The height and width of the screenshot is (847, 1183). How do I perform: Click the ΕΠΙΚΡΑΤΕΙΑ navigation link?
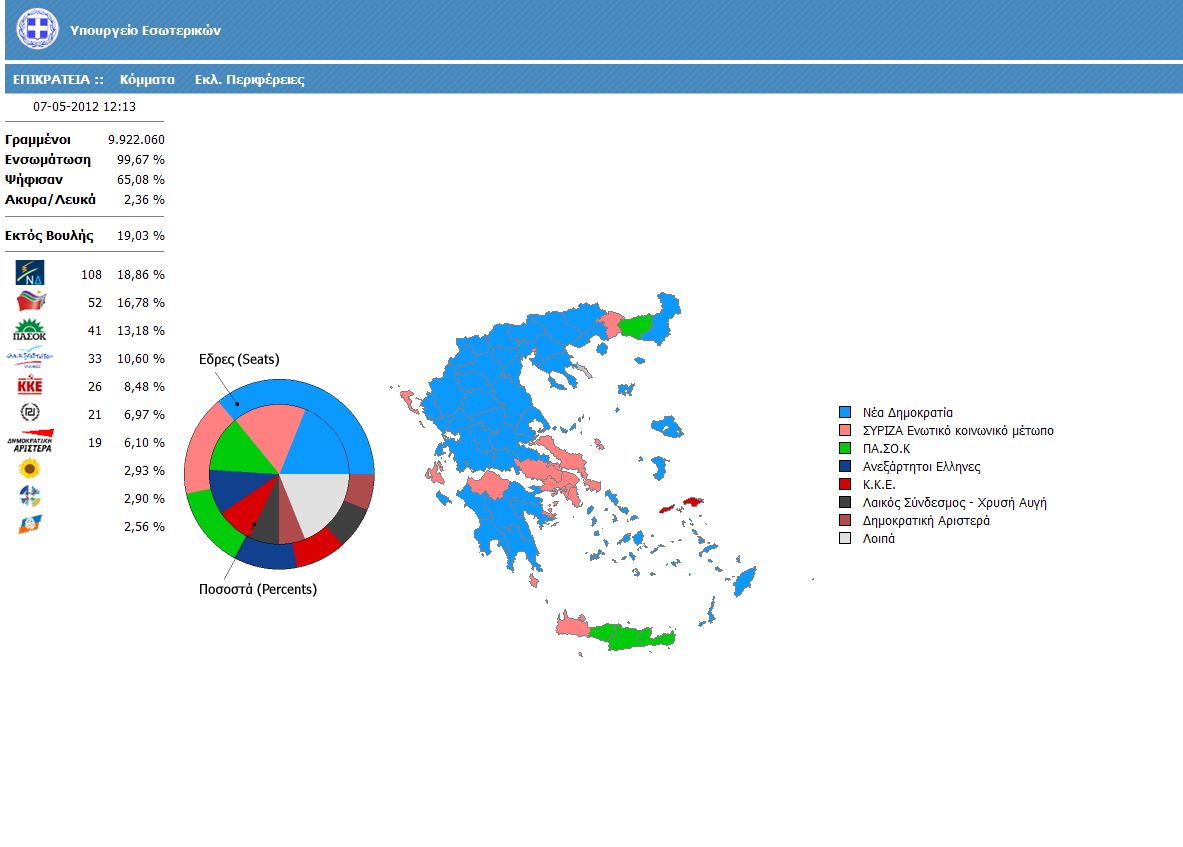click(x=58, y=79)
